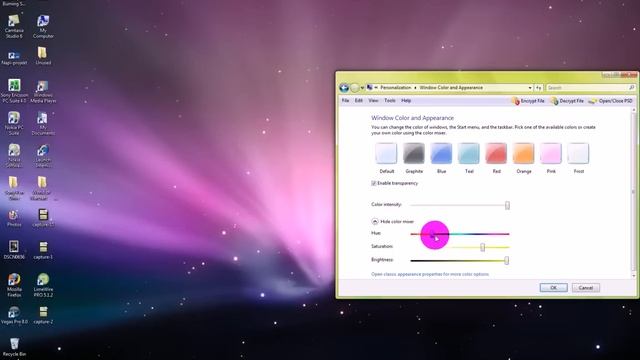Click the OK button
The height and width of the screenshot is (360, 640).
[x=553, y=288]
